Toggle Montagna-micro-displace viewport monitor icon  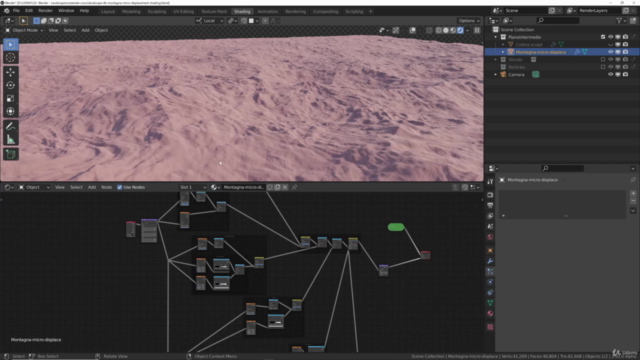618,52
